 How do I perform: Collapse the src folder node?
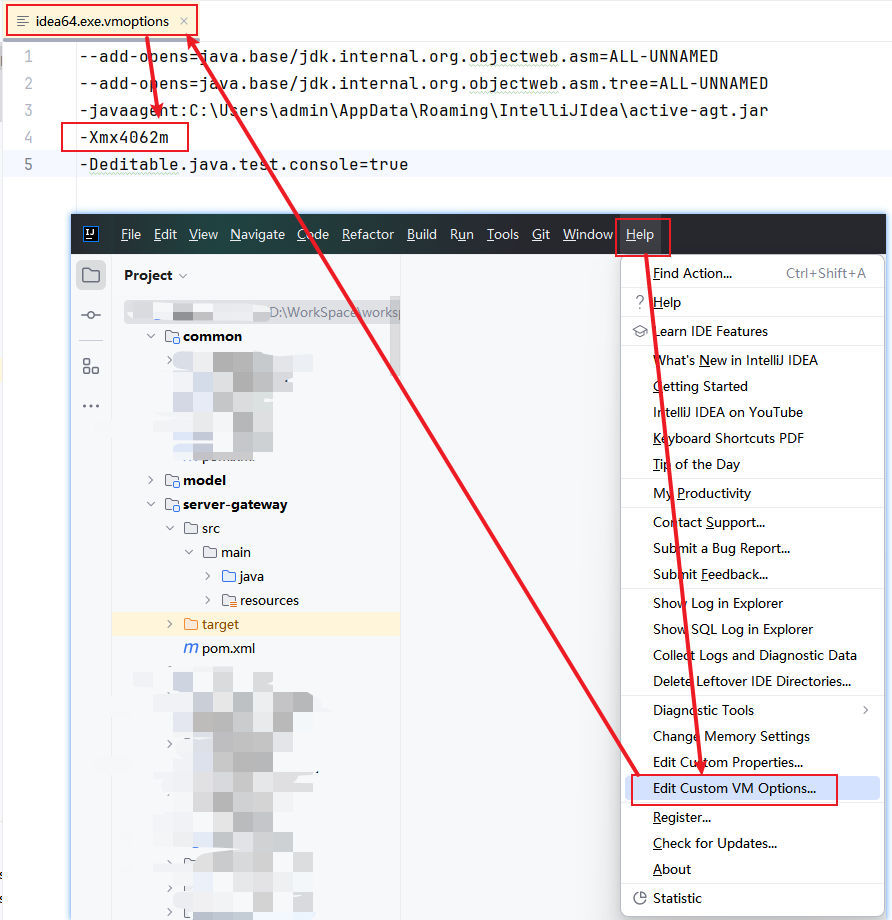(x=170, y=528)
